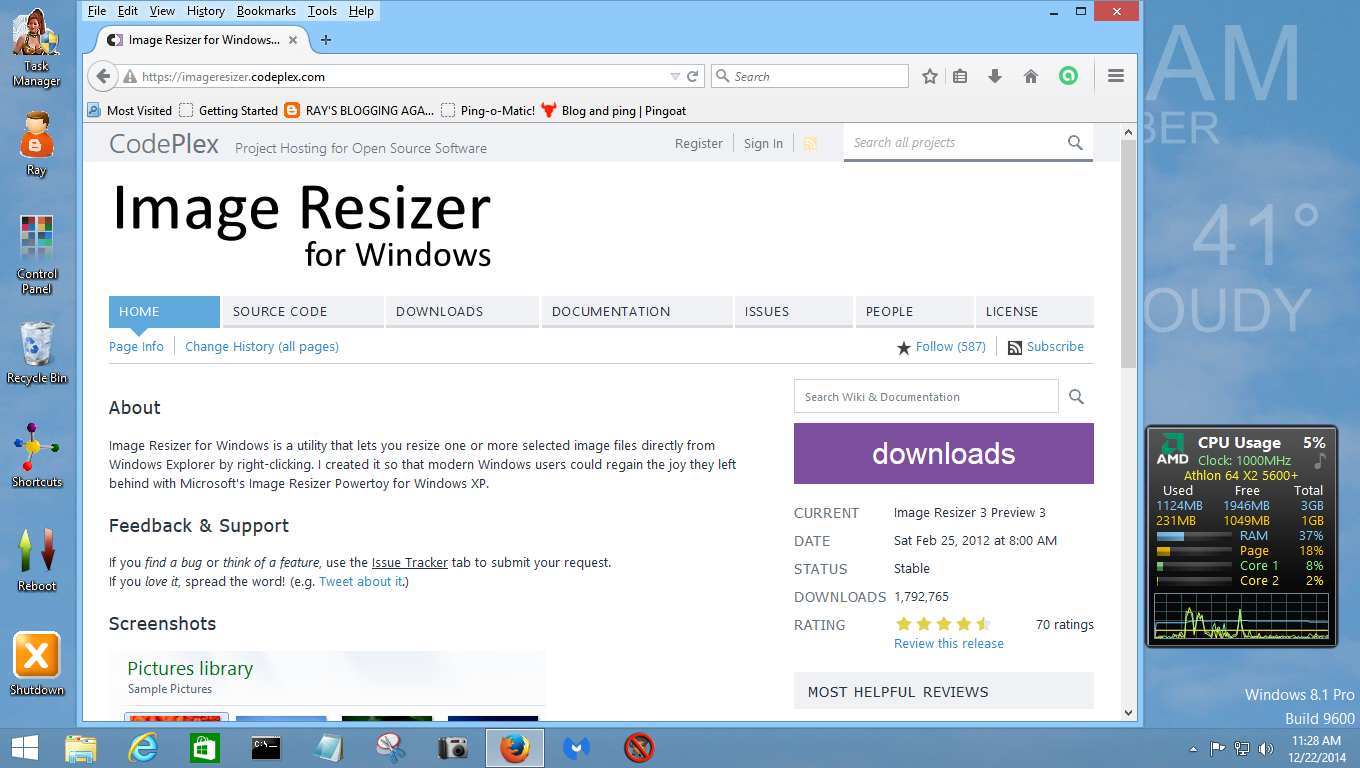Open the PEOPLE tab
1360x768 pixels.
coord(915,311)
